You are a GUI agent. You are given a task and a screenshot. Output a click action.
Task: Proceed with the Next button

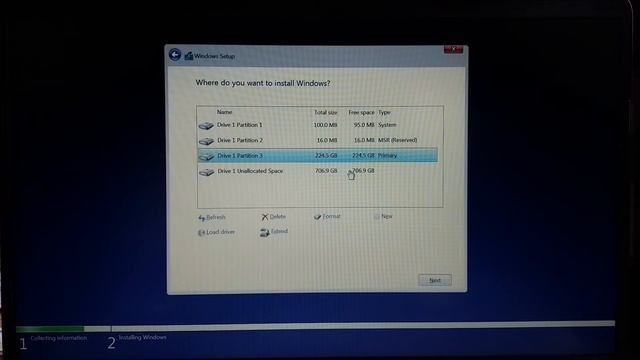tap(435, 280)
